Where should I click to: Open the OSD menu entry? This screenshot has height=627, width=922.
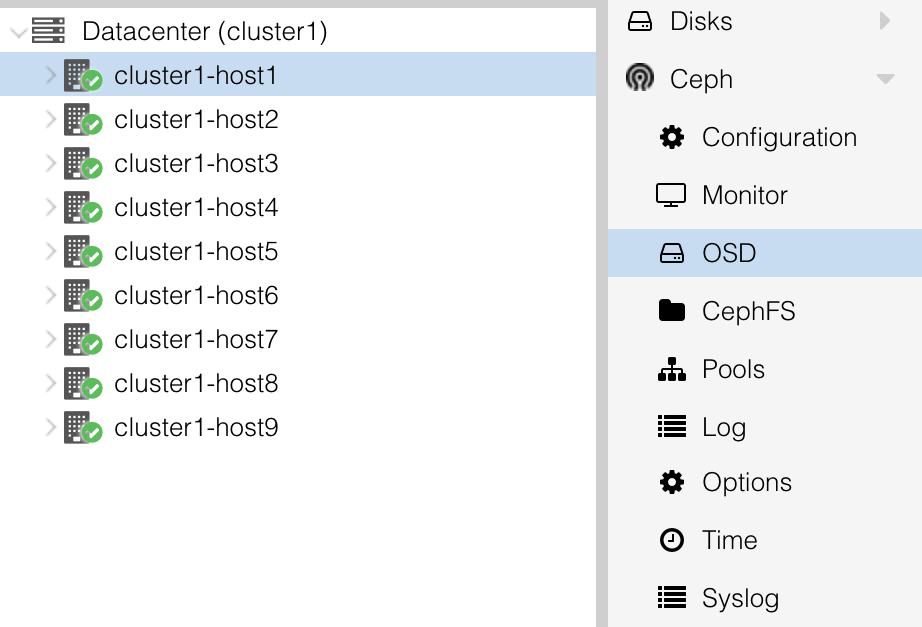click(x=729, y=253)
